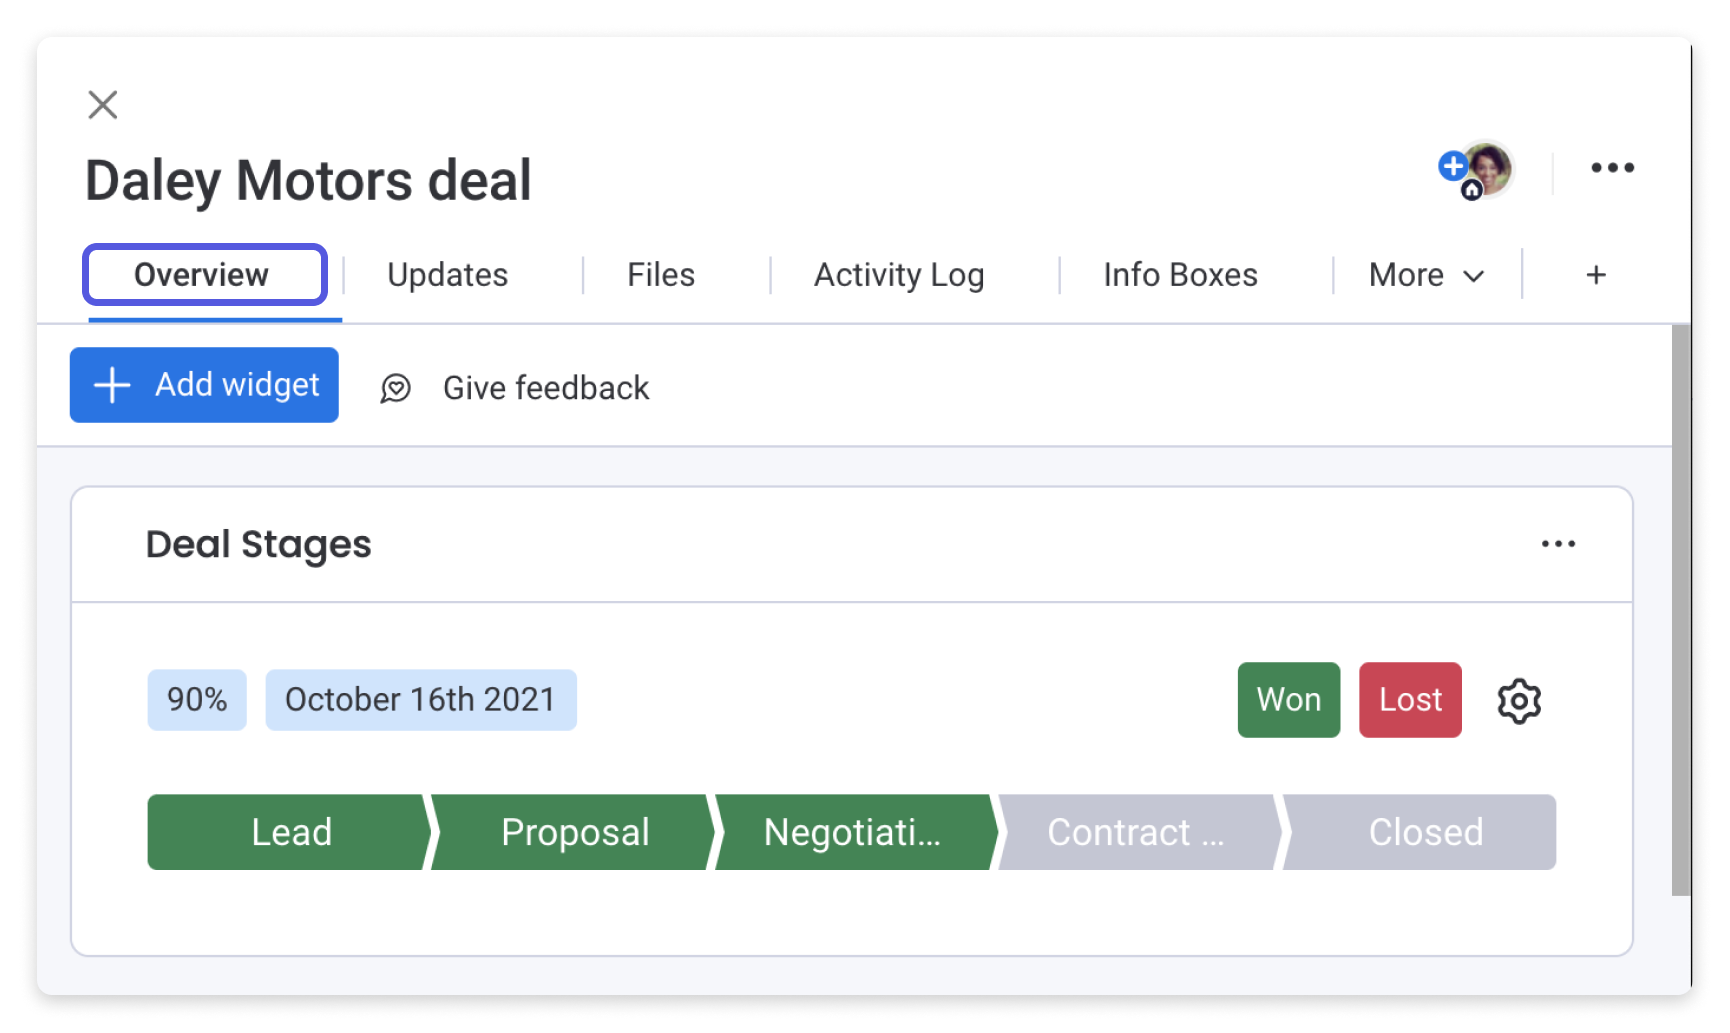Mark the deal as Lost

1410,700
